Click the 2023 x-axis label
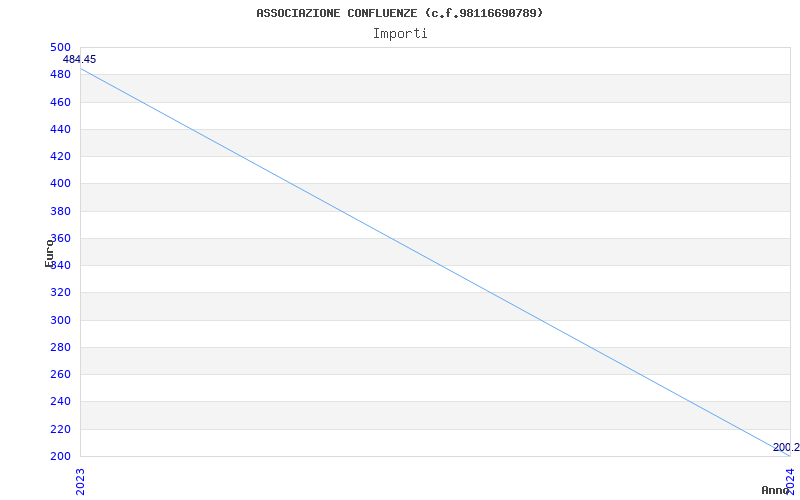This screenshot has height=500, width=800. coord(81,482)
